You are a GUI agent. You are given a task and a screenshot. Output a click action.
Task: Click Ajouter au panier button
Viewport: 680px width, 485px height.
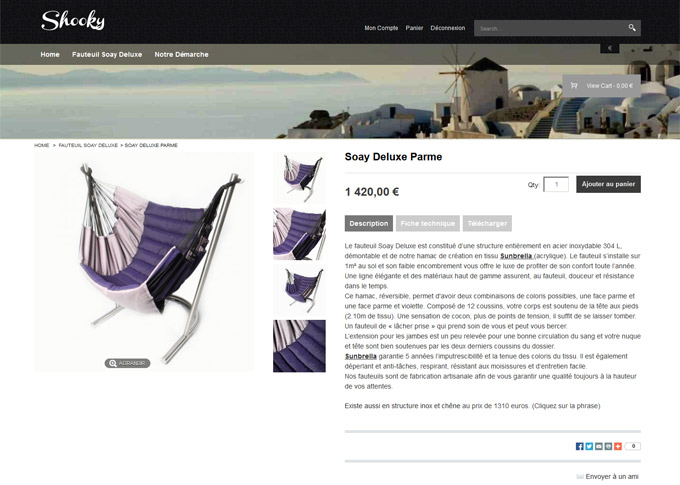(608, 184)
